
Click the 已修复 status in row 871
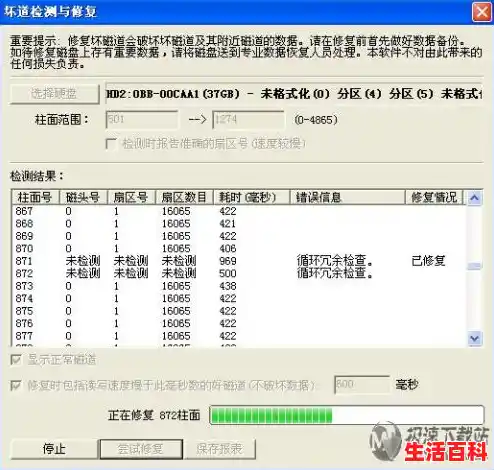[x=428, y=261]
